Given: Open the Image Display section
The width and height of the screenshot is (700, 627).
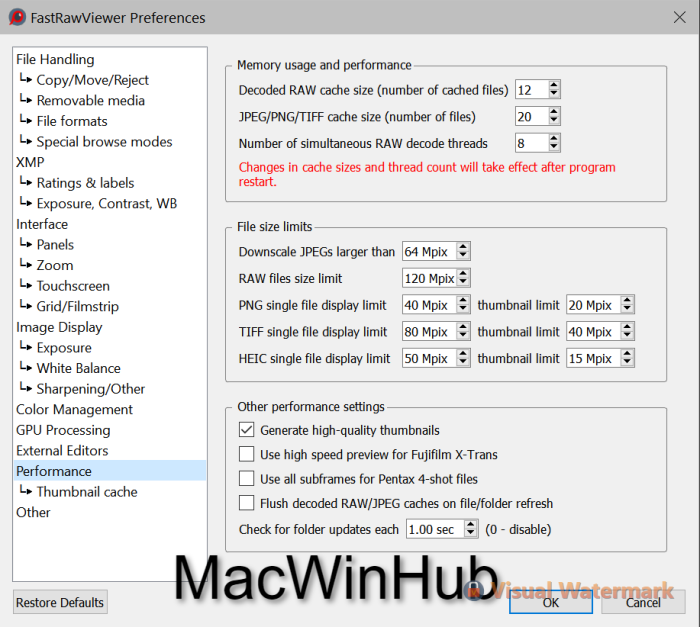Looking at the screenshot, I should (59, 327).
